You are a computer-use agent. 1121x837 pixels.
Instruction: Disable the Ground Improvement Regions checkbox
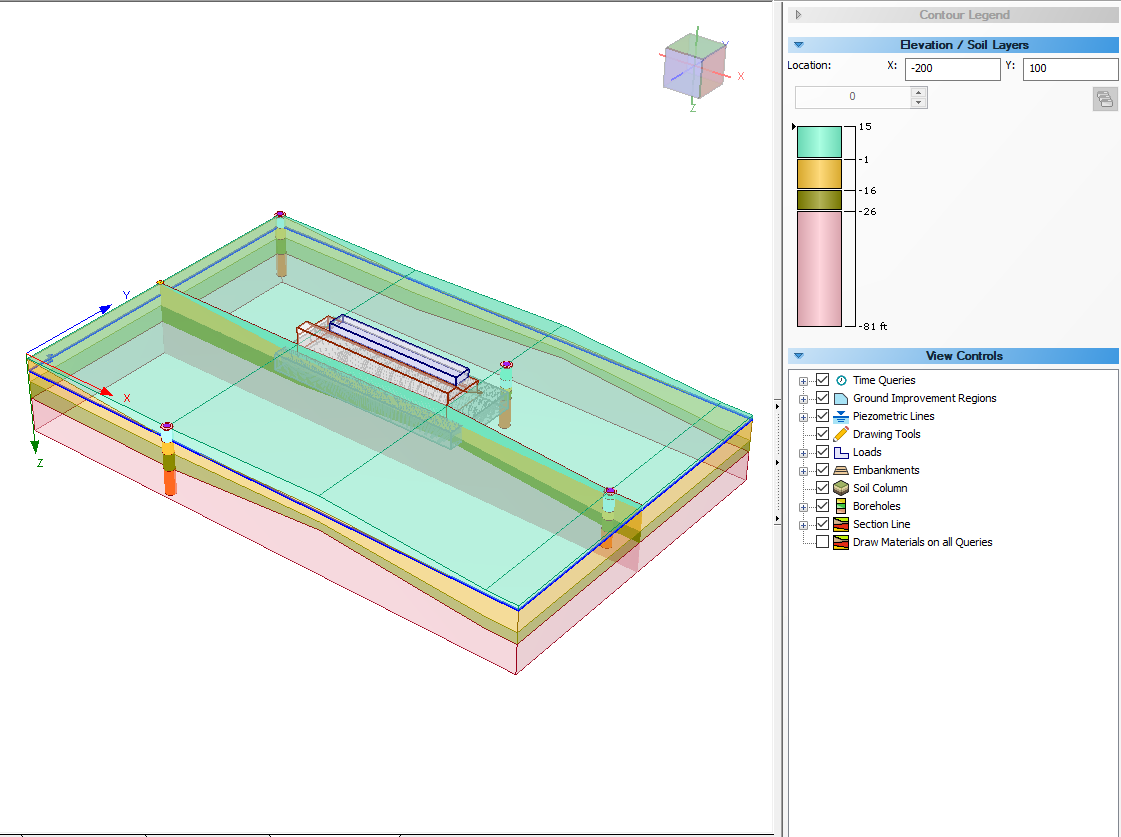pos(822,398)
